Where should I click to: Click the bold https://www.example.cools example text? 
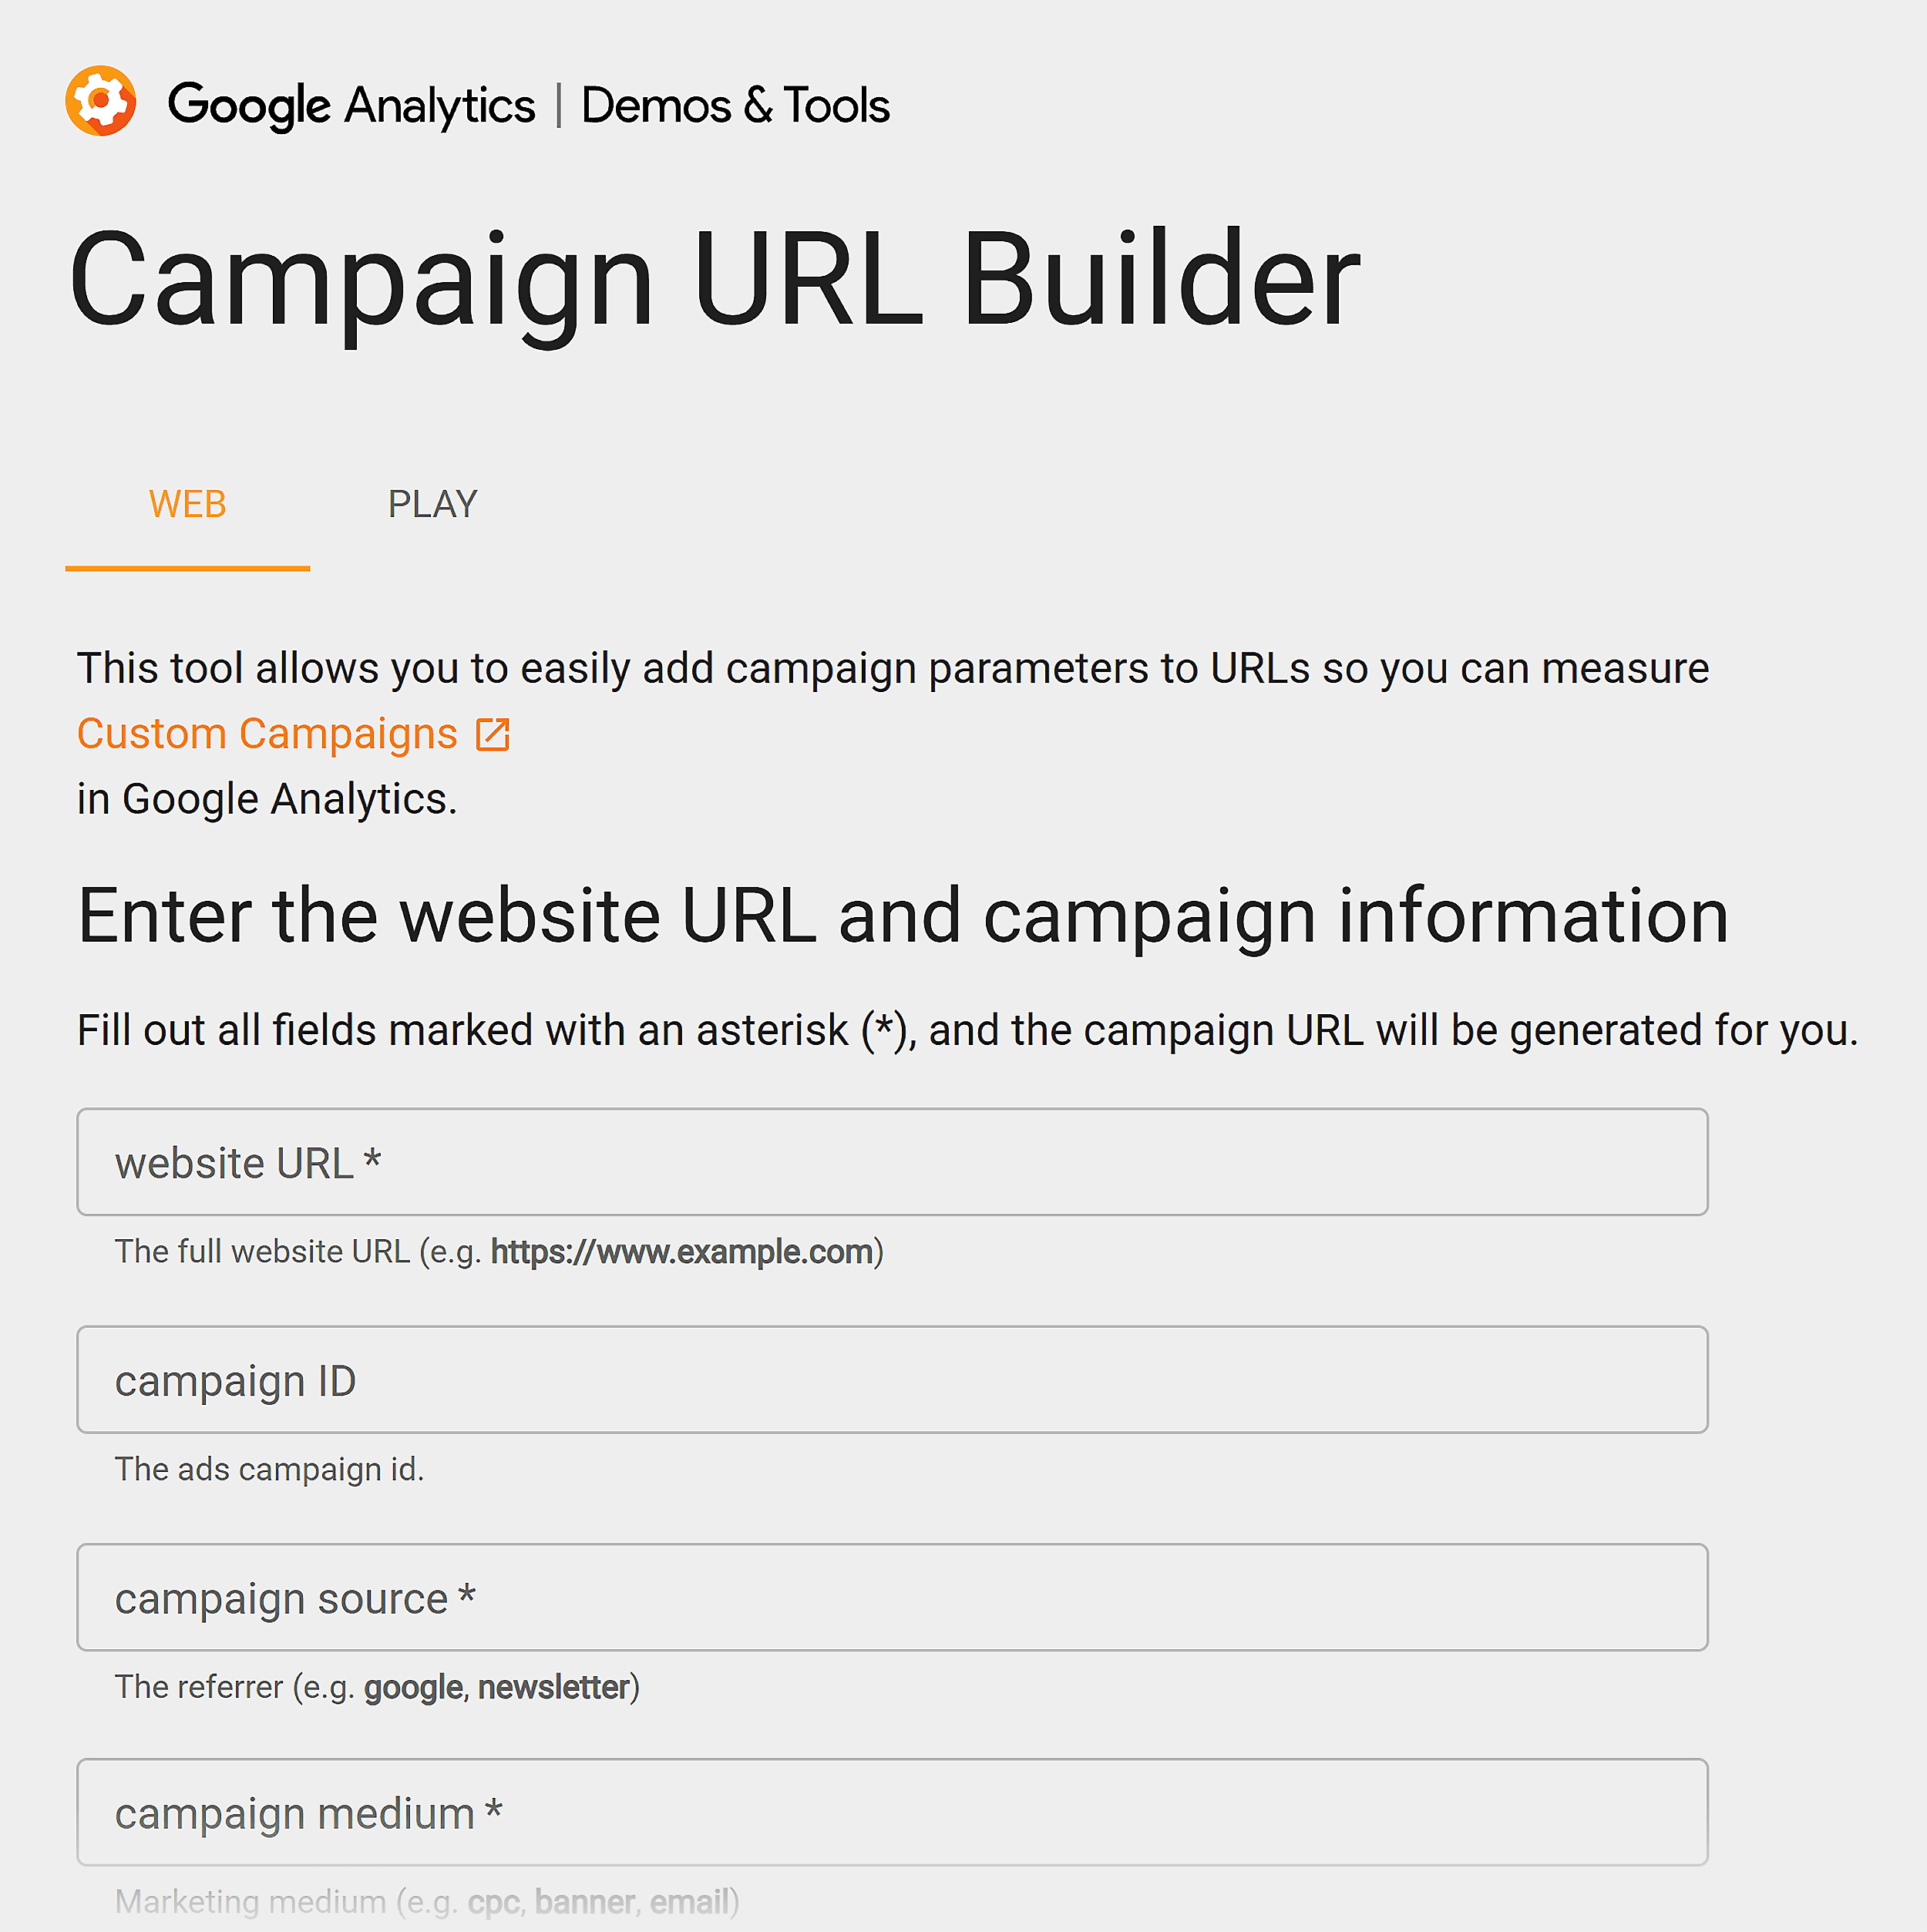pyautogui.click(x=683, y=1251)
